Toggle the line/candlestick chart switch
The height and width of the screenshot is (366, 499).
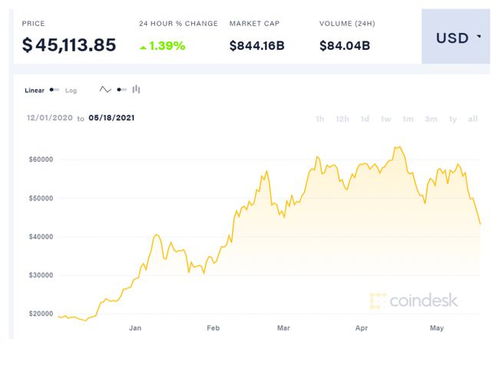122,90
